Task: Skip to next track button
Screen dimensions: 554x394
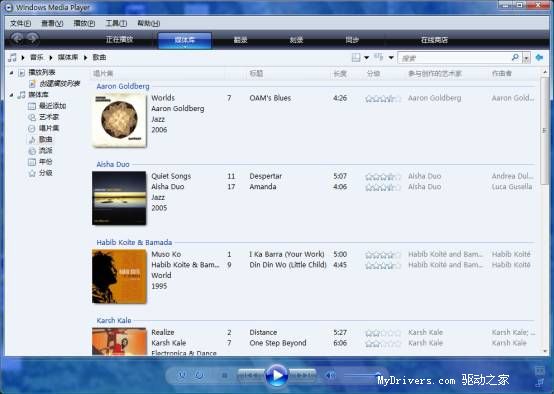Action: point(302,375)
